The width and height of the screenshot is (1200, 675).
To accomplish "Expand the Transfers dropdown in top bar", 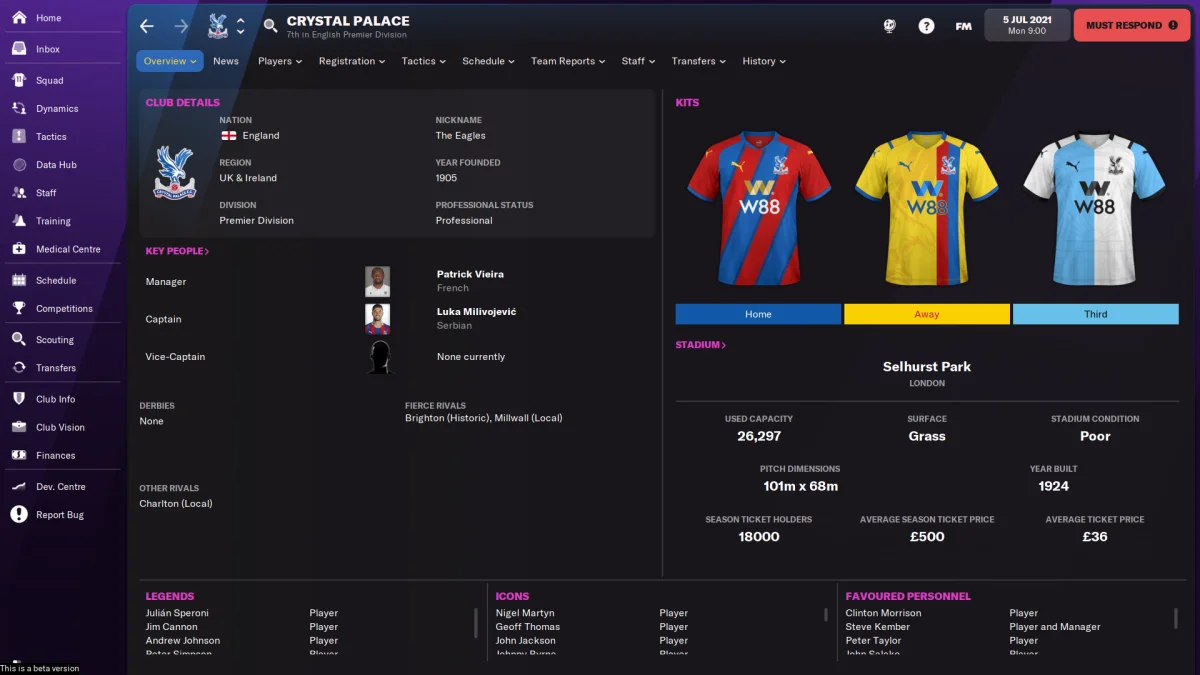I will point(699,61).
